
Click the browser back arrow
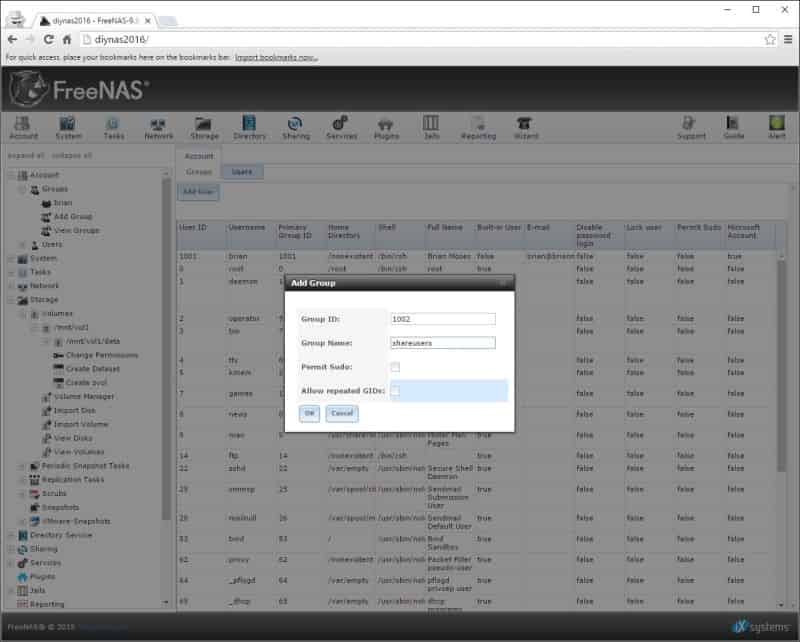click(13, 39)
